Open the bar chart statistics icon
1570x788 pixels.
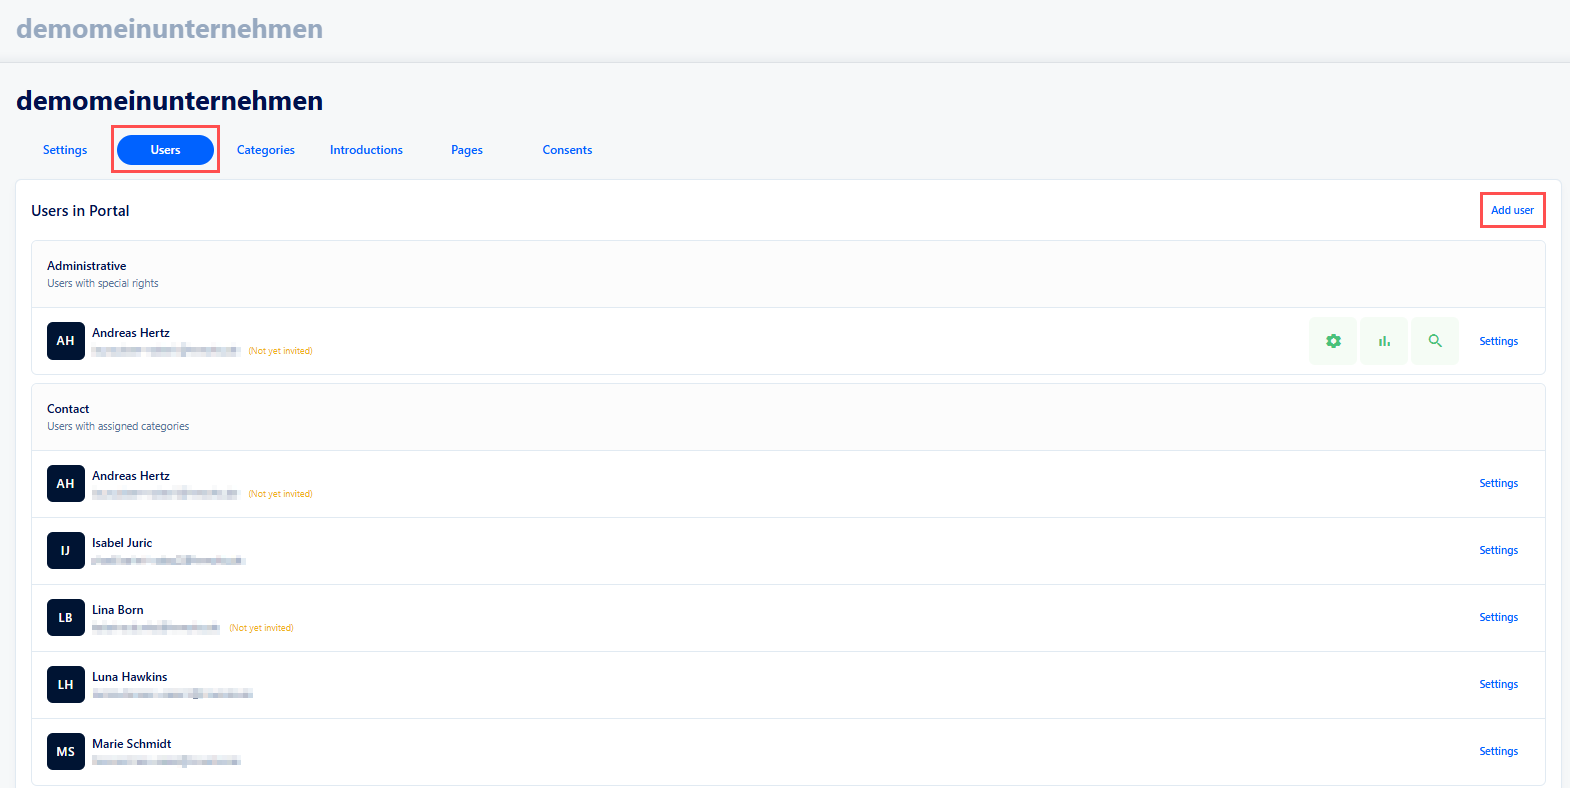[x=1384, y=341]
